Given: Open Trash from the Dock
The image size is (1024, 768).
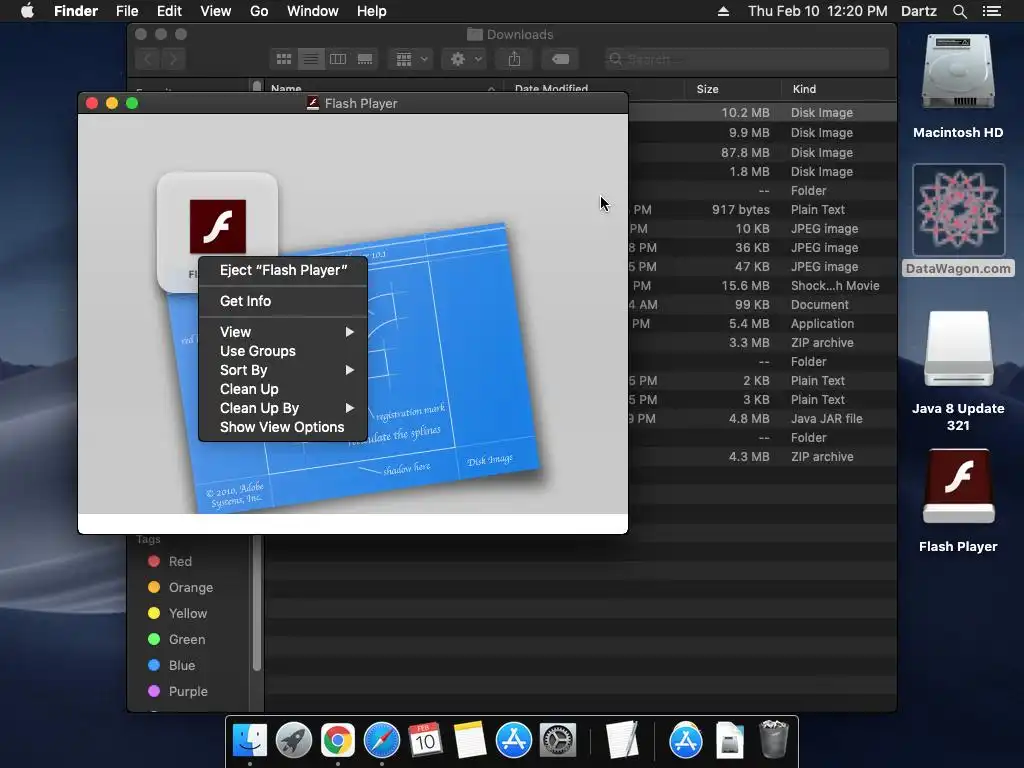Looking at the screenshot, I should click(774, 739).
